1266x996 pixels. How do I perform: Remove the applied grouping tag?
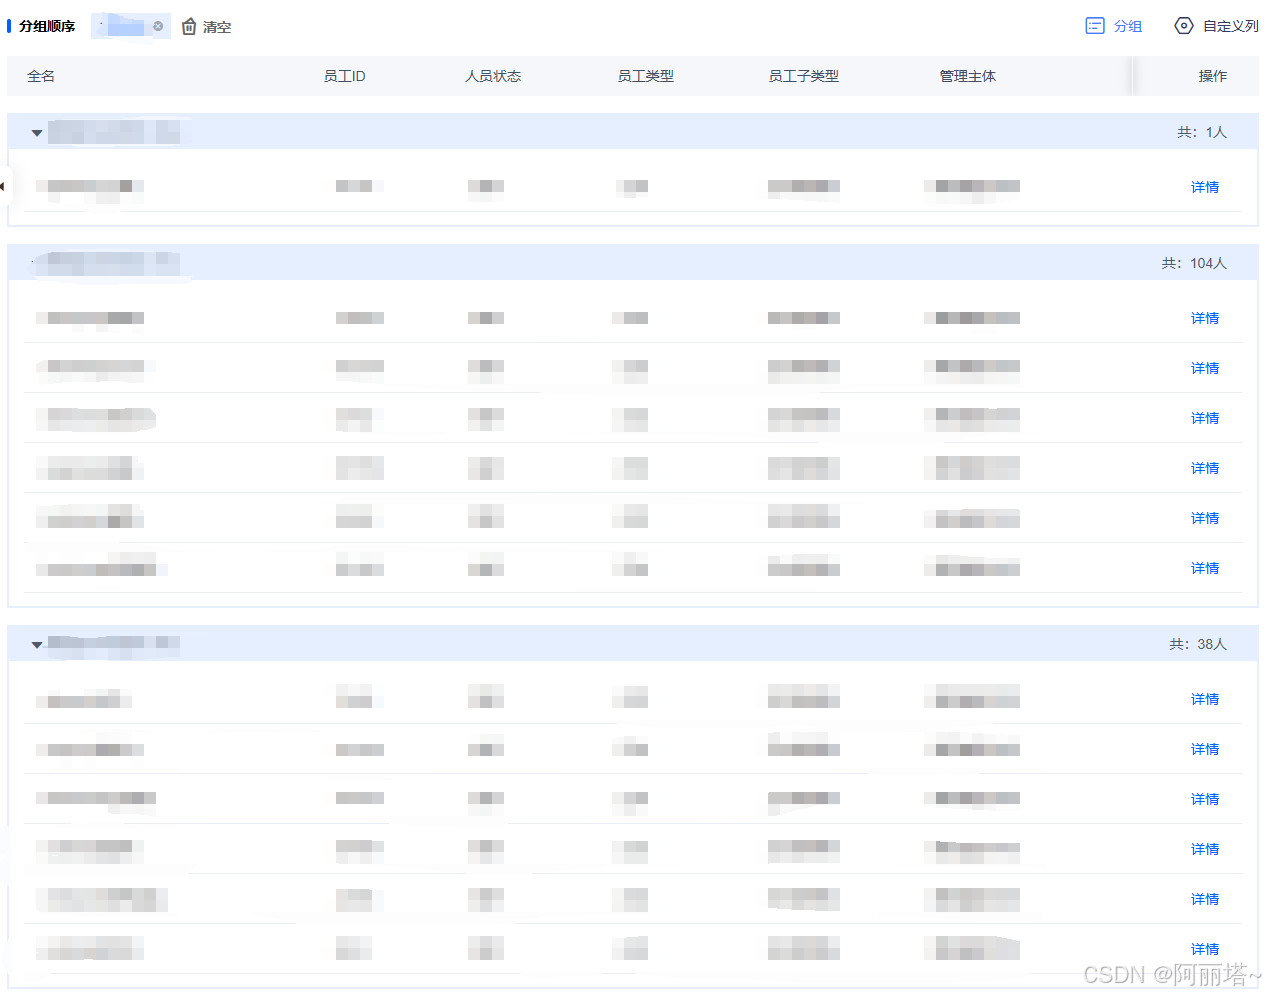click(x=156, y=26)
